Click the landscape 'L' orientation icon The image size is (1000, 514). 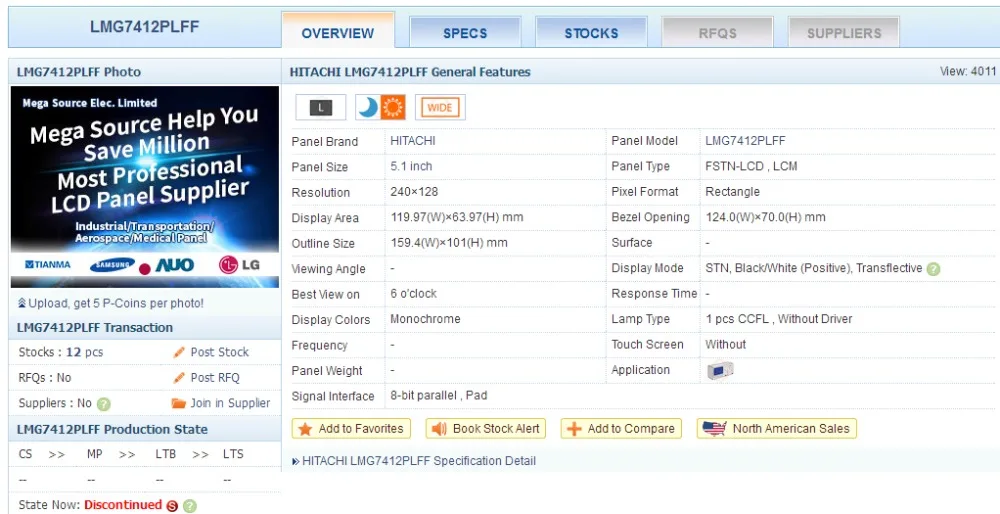pos(321,108)
